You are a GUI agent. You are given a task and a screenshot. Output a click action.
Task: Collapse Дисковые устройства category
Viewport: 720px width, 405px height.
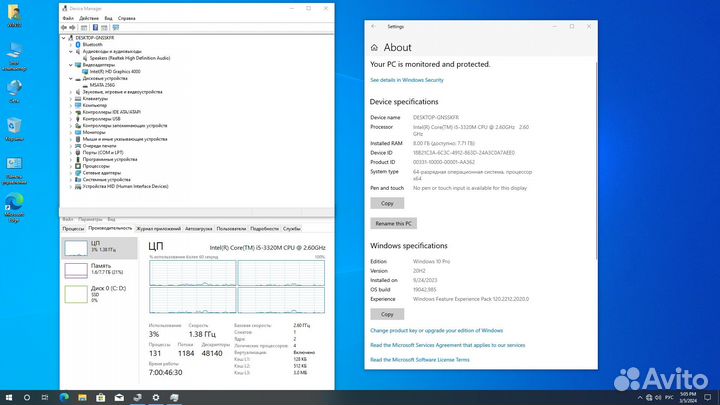click(x=71, y=79)
